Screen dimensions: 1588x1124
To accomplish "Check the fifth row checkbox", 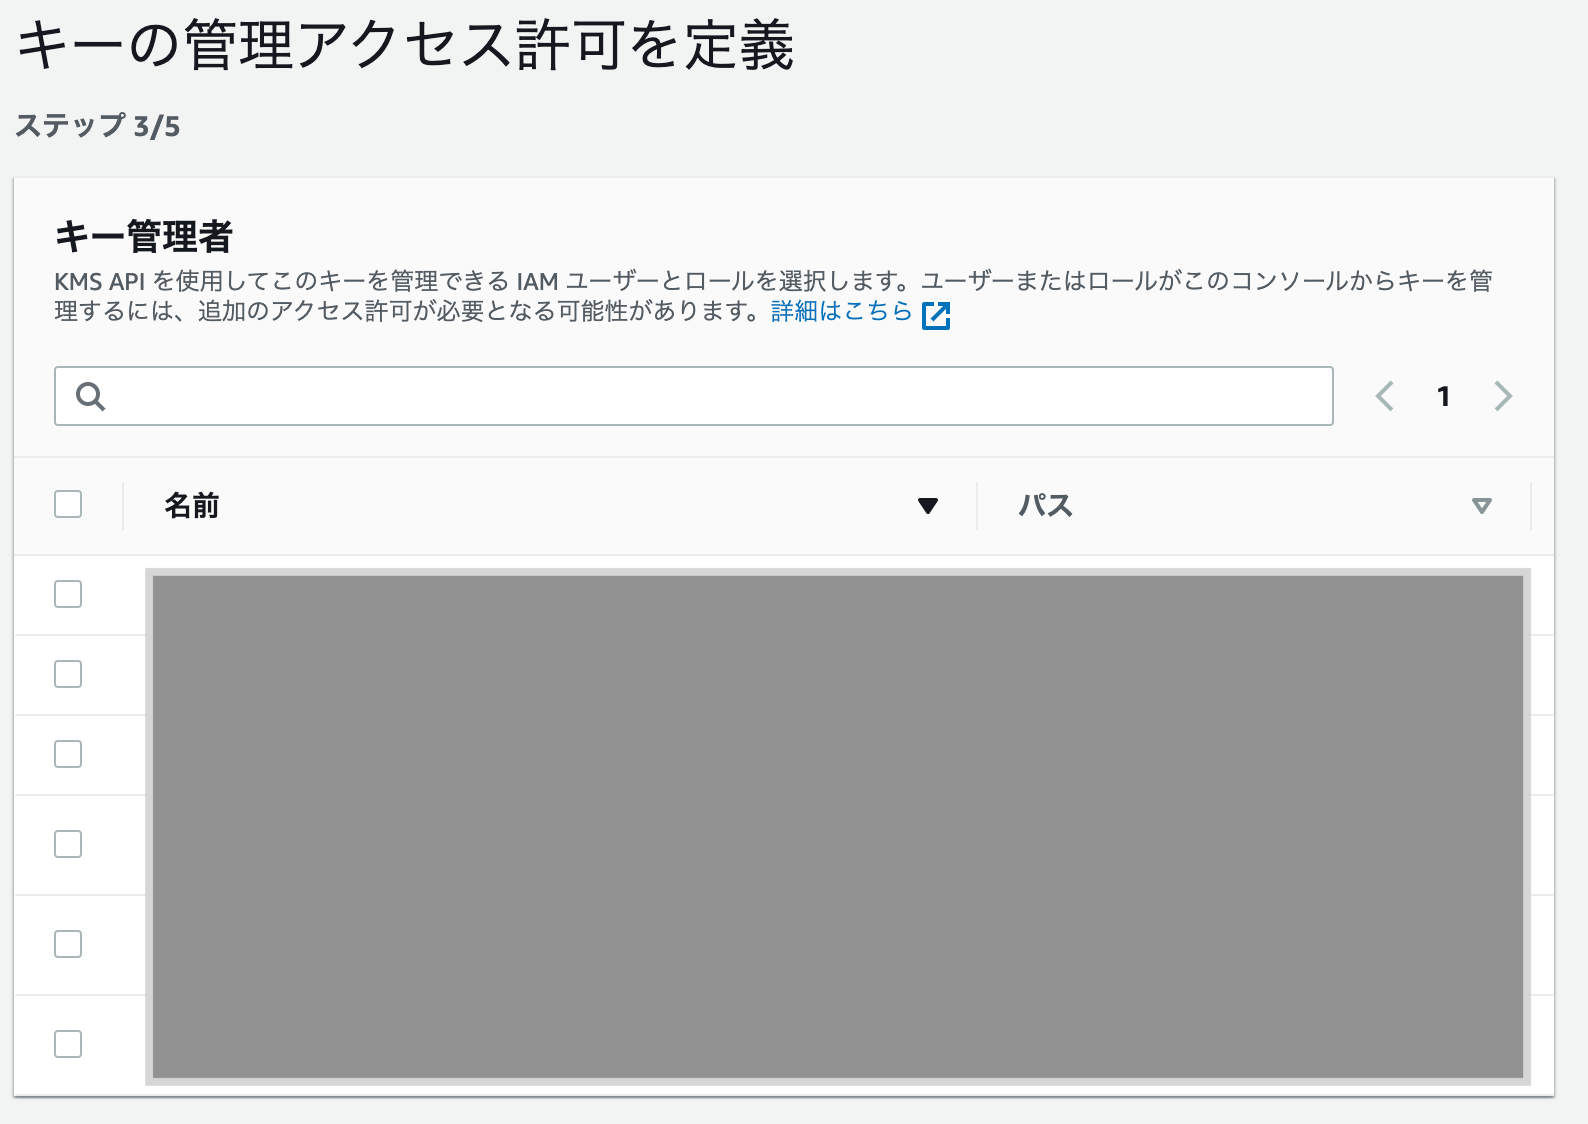I will pos(68,944).
